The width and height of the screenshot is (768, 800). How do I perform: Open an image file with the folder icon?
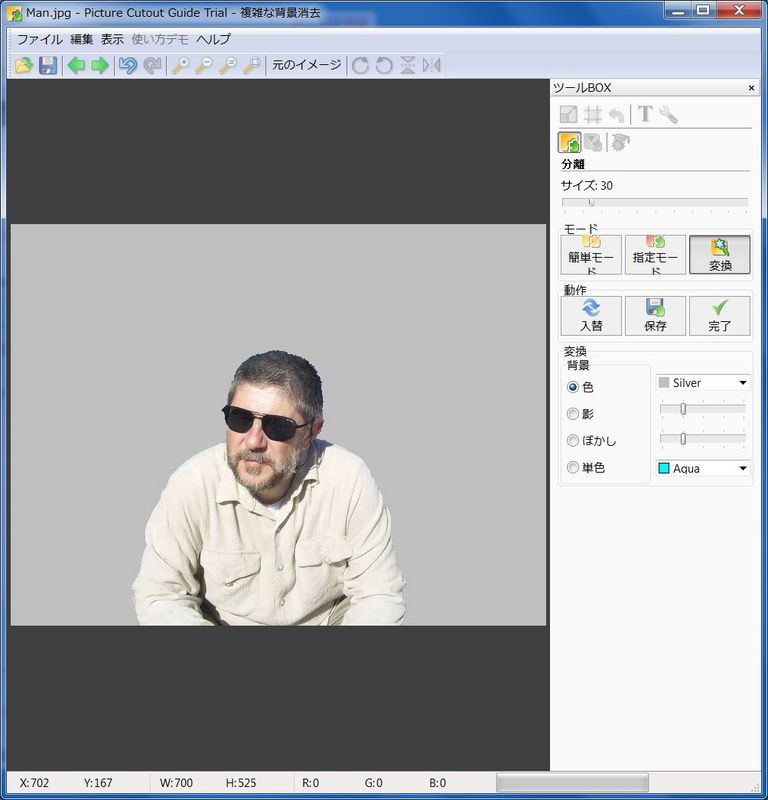click(23, 65)
